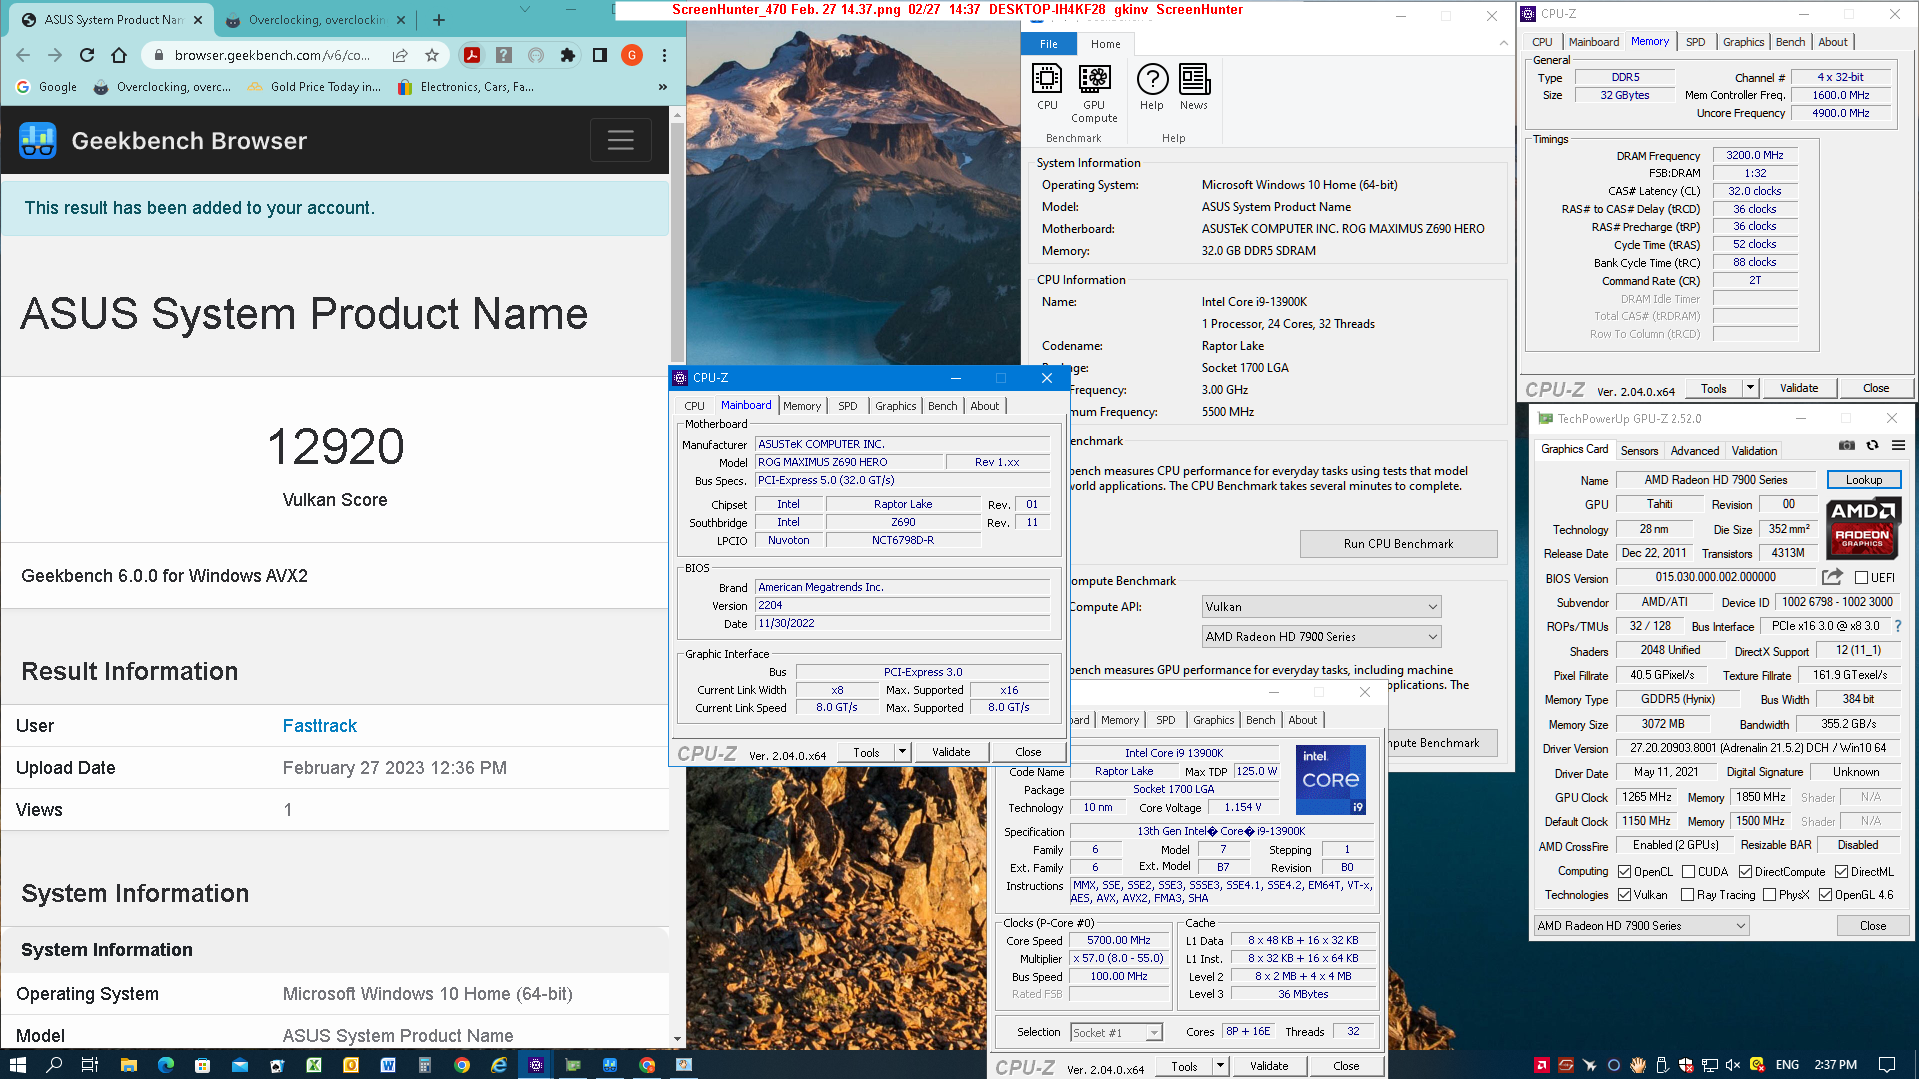Screen dimensions: 1919x1079
Task: Switch to the Overclocking Chrome tab
Action: point(314,19)
